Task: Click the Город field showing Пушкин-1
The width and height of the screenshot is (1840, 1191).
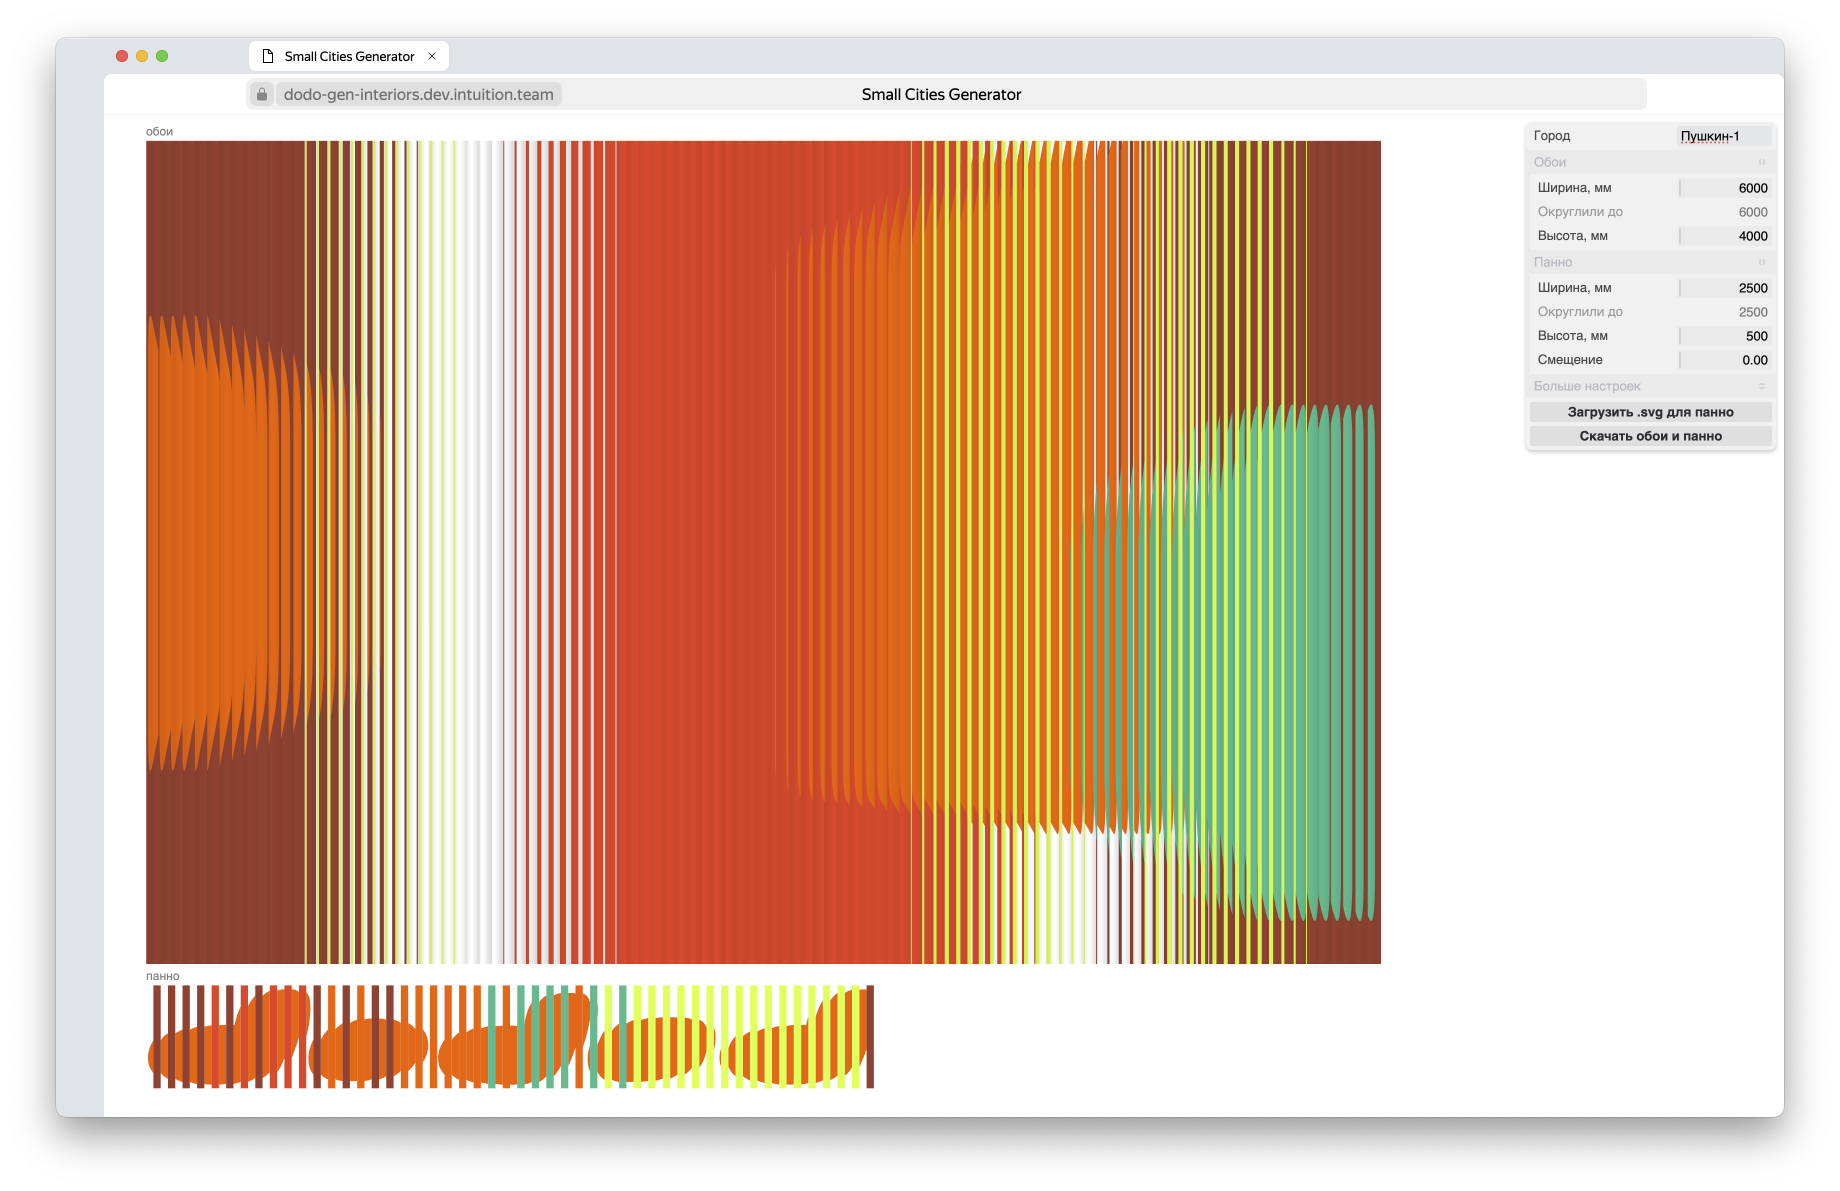Action: point(1724,136)
